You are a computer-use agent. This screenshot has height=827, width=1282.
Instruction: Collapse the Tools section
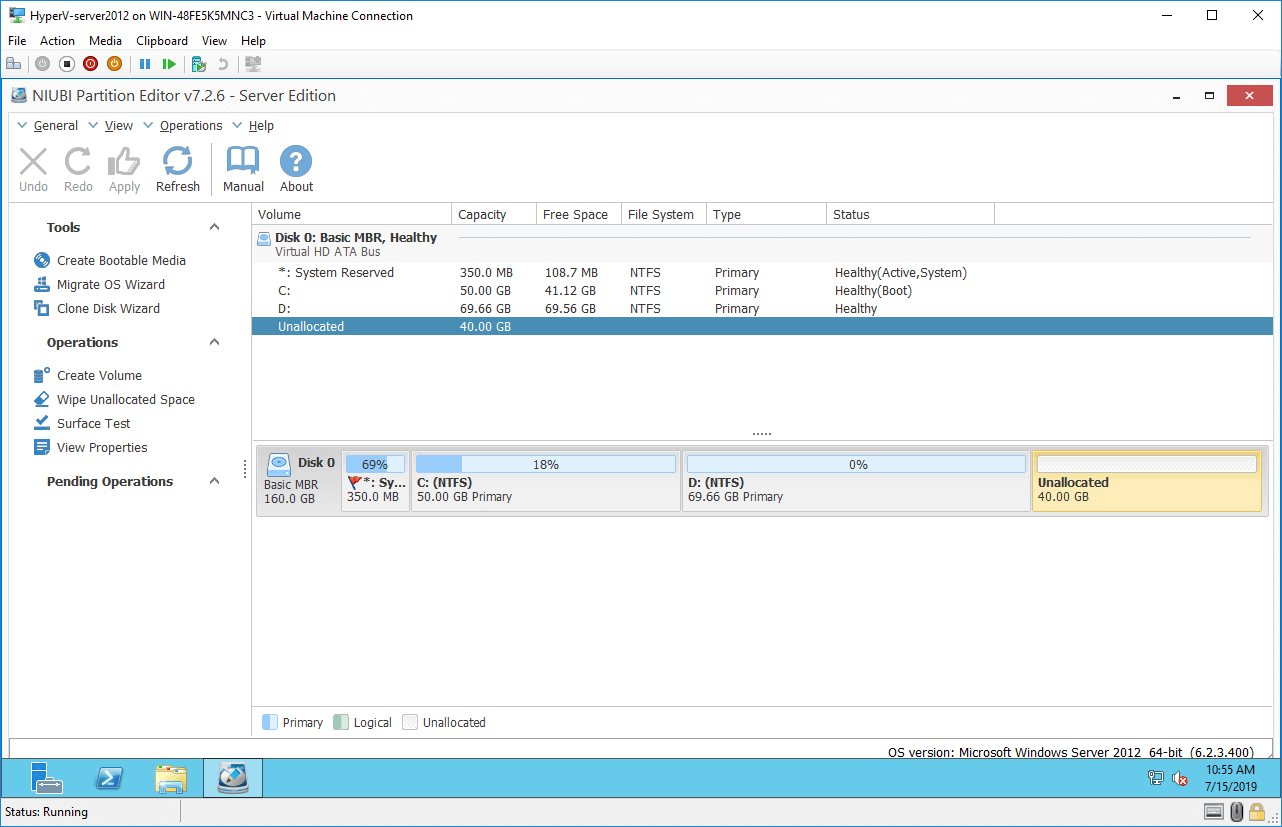tap(214, 228)
